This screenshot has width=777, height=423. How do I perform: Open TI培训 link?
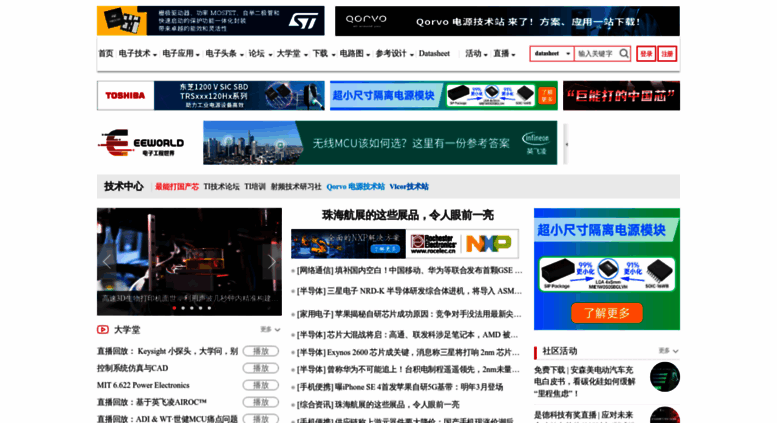(x=255, y=187)
